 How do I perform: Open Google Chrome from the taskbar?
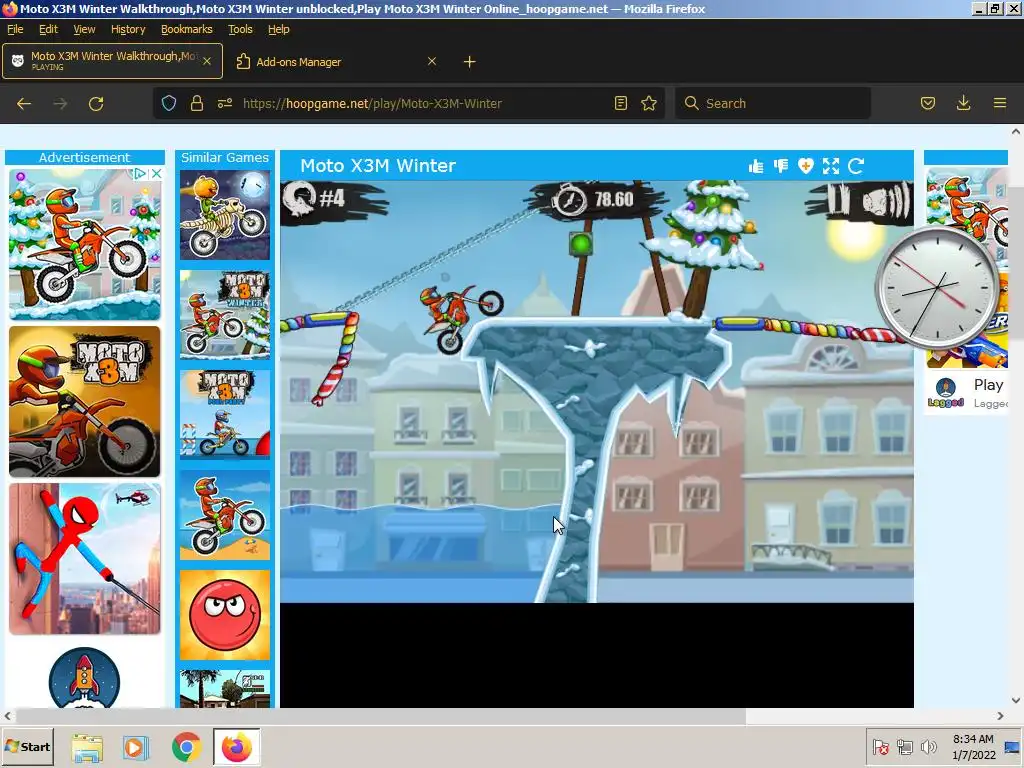pyautogui.click(x=186, y=747)
